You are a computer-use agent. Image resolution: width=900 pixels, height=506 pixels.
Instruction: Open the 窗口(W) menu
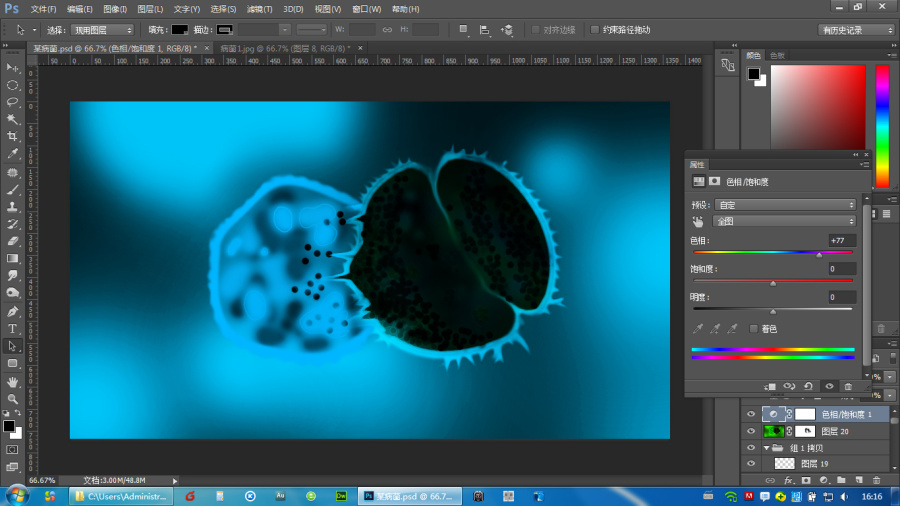pyautogui.click(x=366, y=9)
